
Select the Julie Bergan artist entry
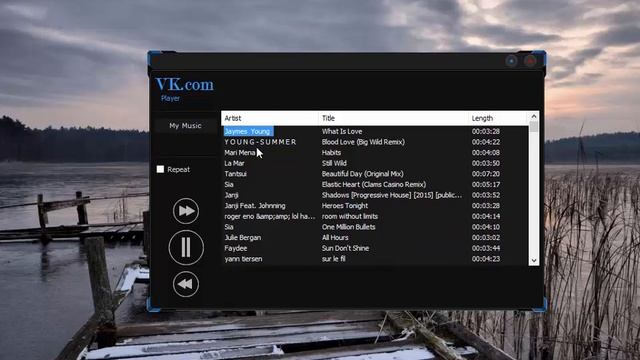tap(243, 238)
